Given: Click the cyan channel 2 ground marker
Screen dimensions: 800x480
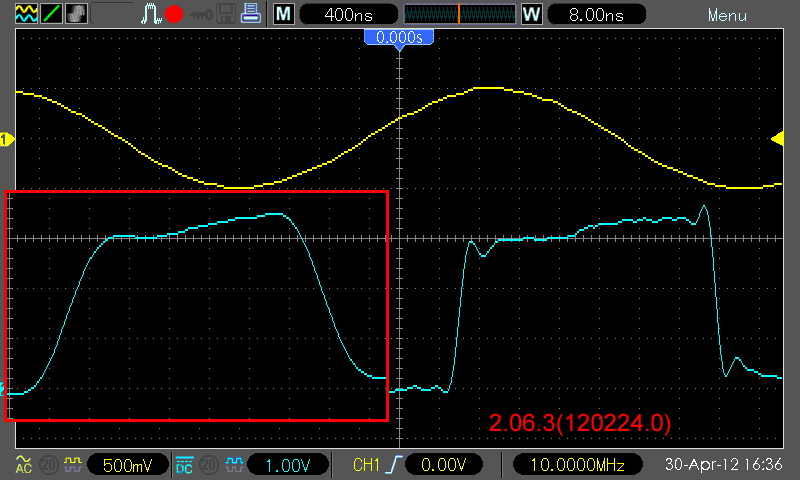Looking at the screenshot, I should coord(2,389).
